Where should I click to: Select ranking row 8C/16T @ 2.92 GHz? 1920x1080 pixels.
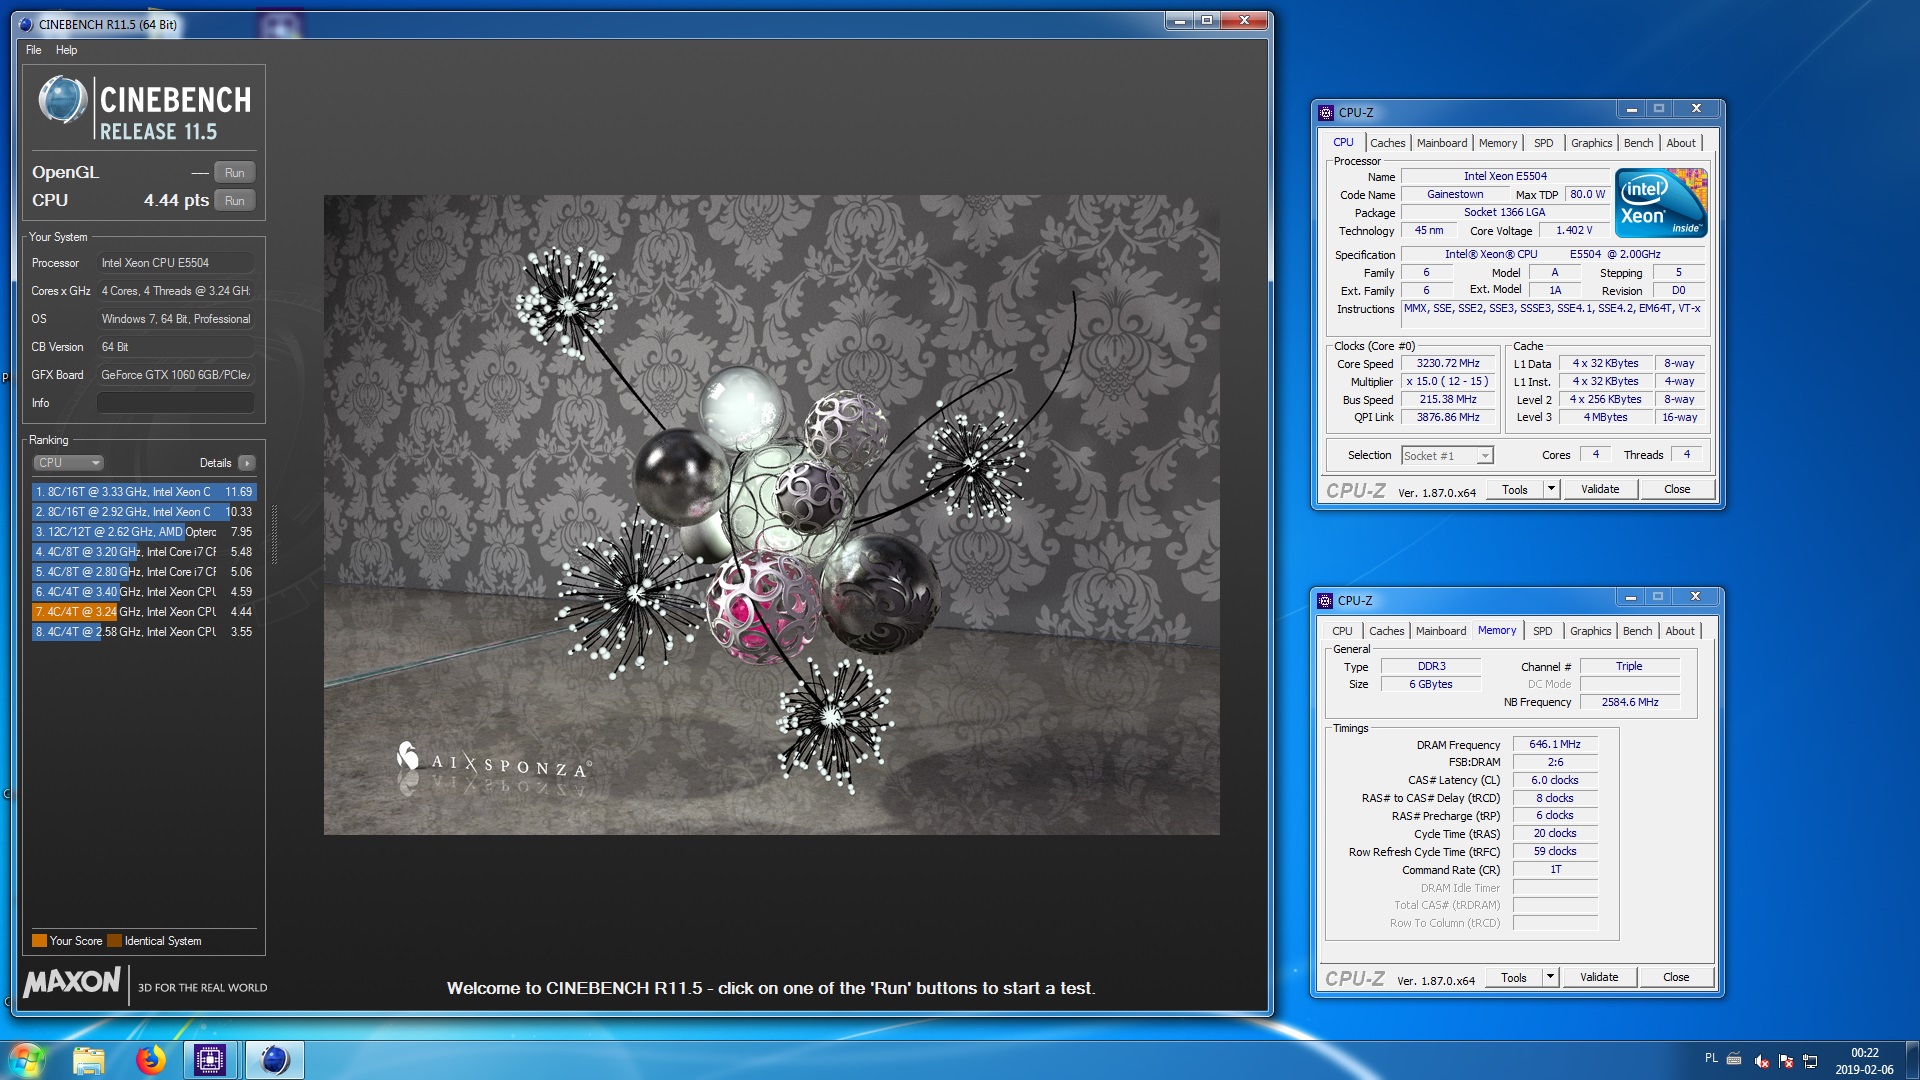(144, 512)
